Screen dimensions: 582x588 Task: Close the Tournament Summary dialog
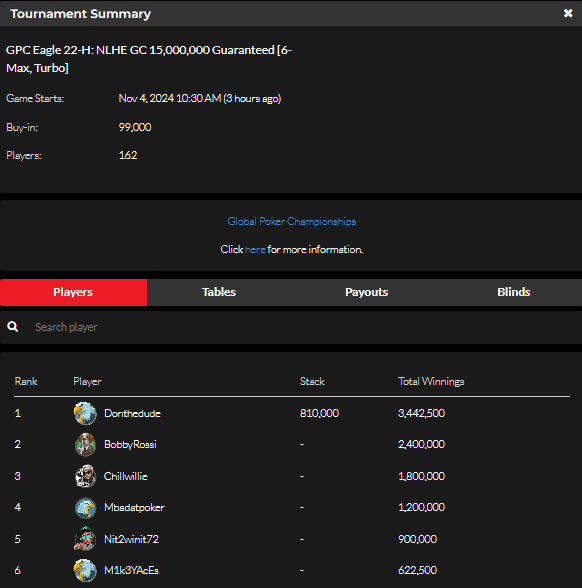pyautogui.click(x=568, y=13)
